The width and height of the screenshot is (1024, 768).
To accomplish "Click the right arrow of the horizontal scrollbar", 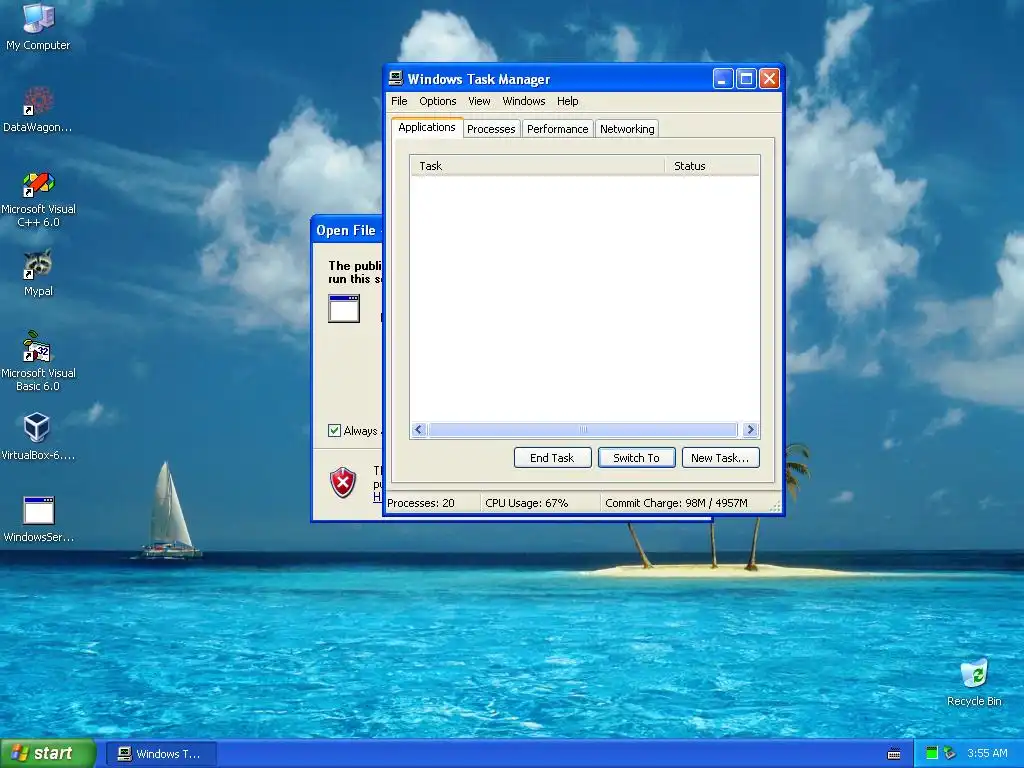I will tap(750, 430).
